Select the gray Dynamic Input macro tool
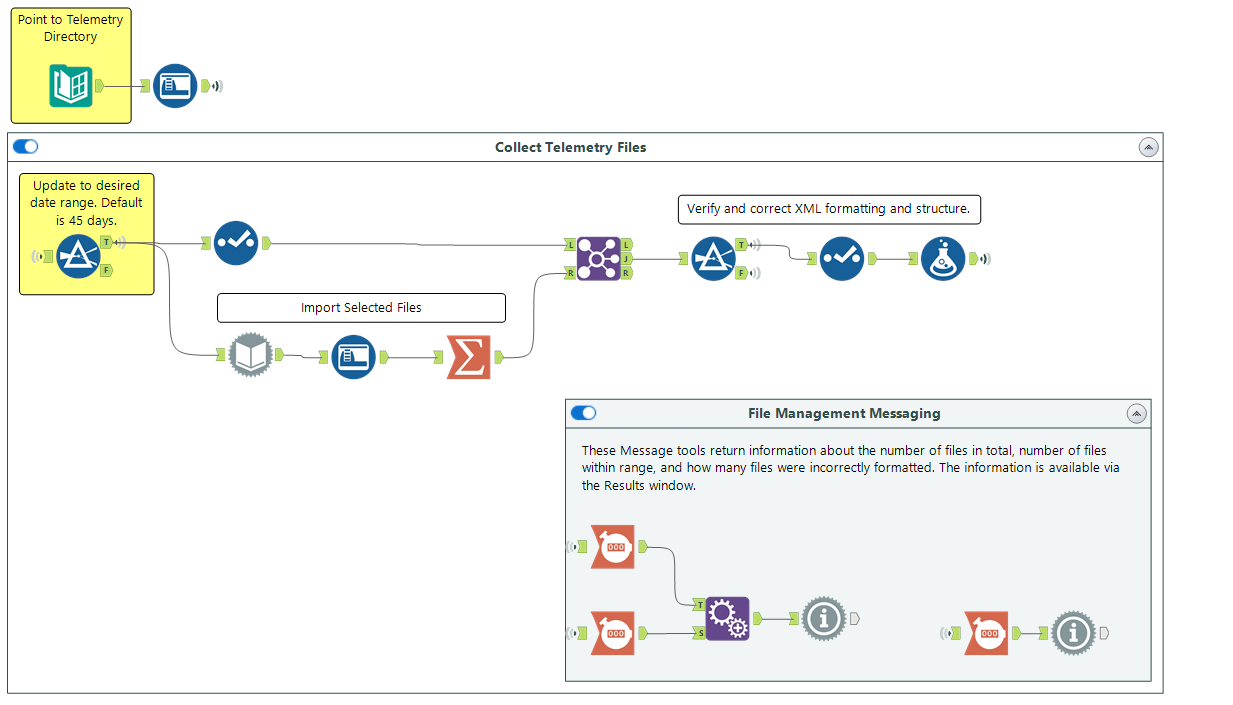Screen dimensions: 1233x705 251,354
